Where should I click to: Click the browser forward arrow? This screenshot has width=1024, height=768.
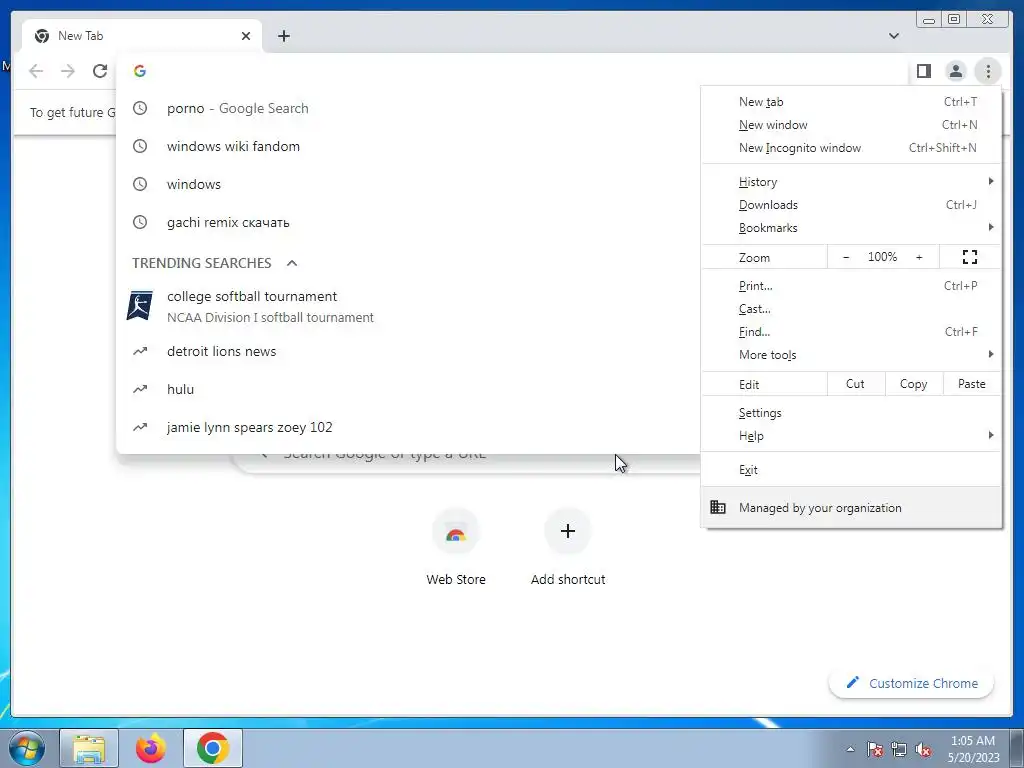pyautogui.click(x=68, y=71)
